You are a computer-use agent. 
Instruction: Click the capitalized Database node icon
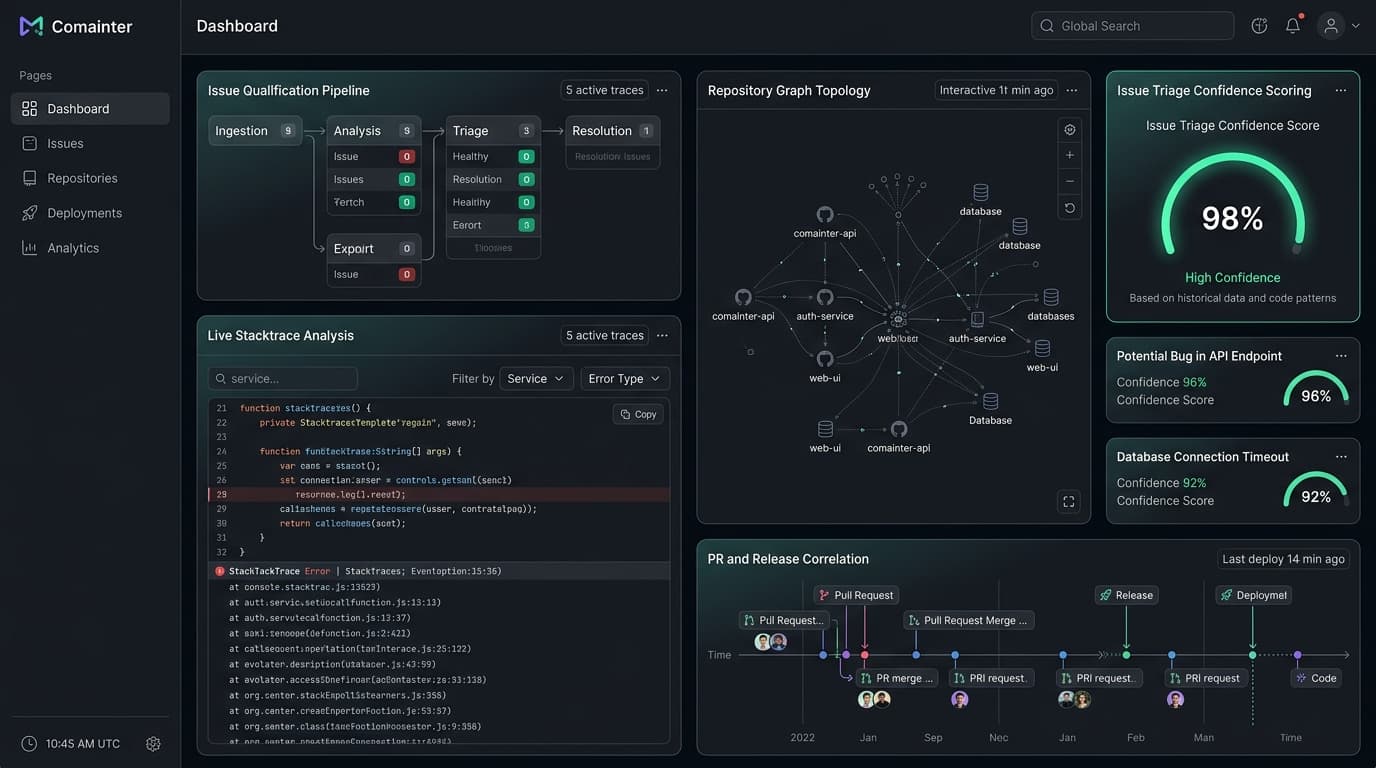(990, 401)
